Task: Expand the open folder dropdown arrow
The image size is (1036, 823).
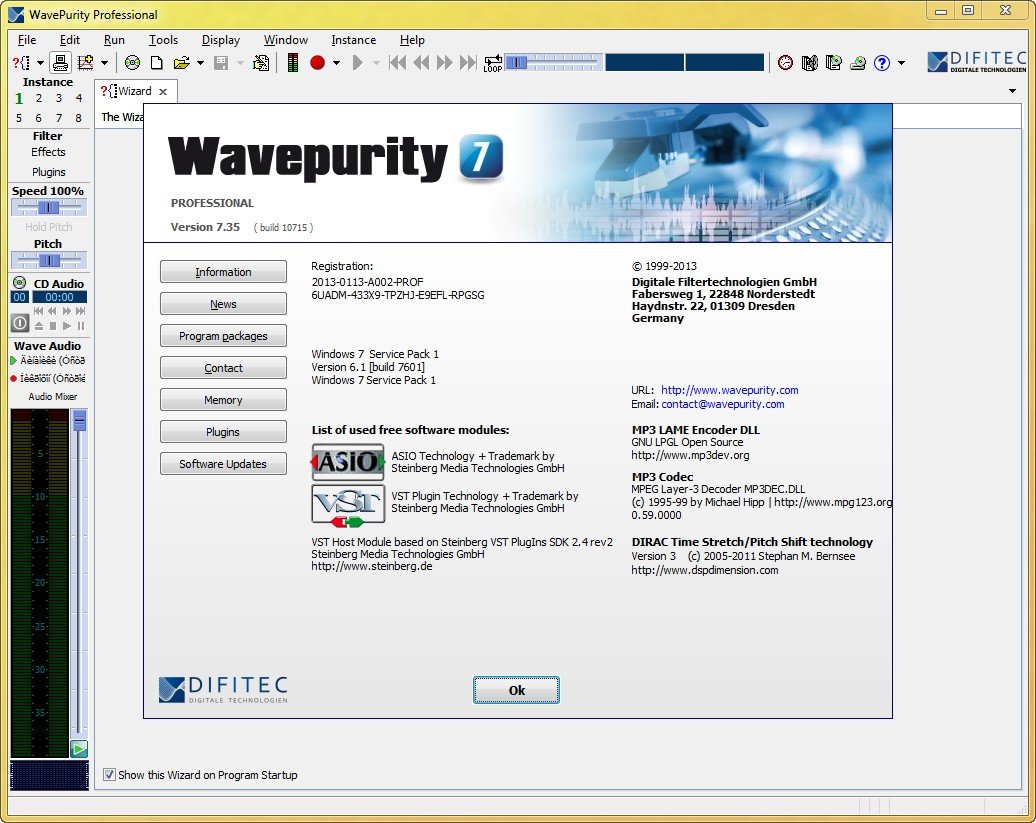Action: (x=200, y=63)
